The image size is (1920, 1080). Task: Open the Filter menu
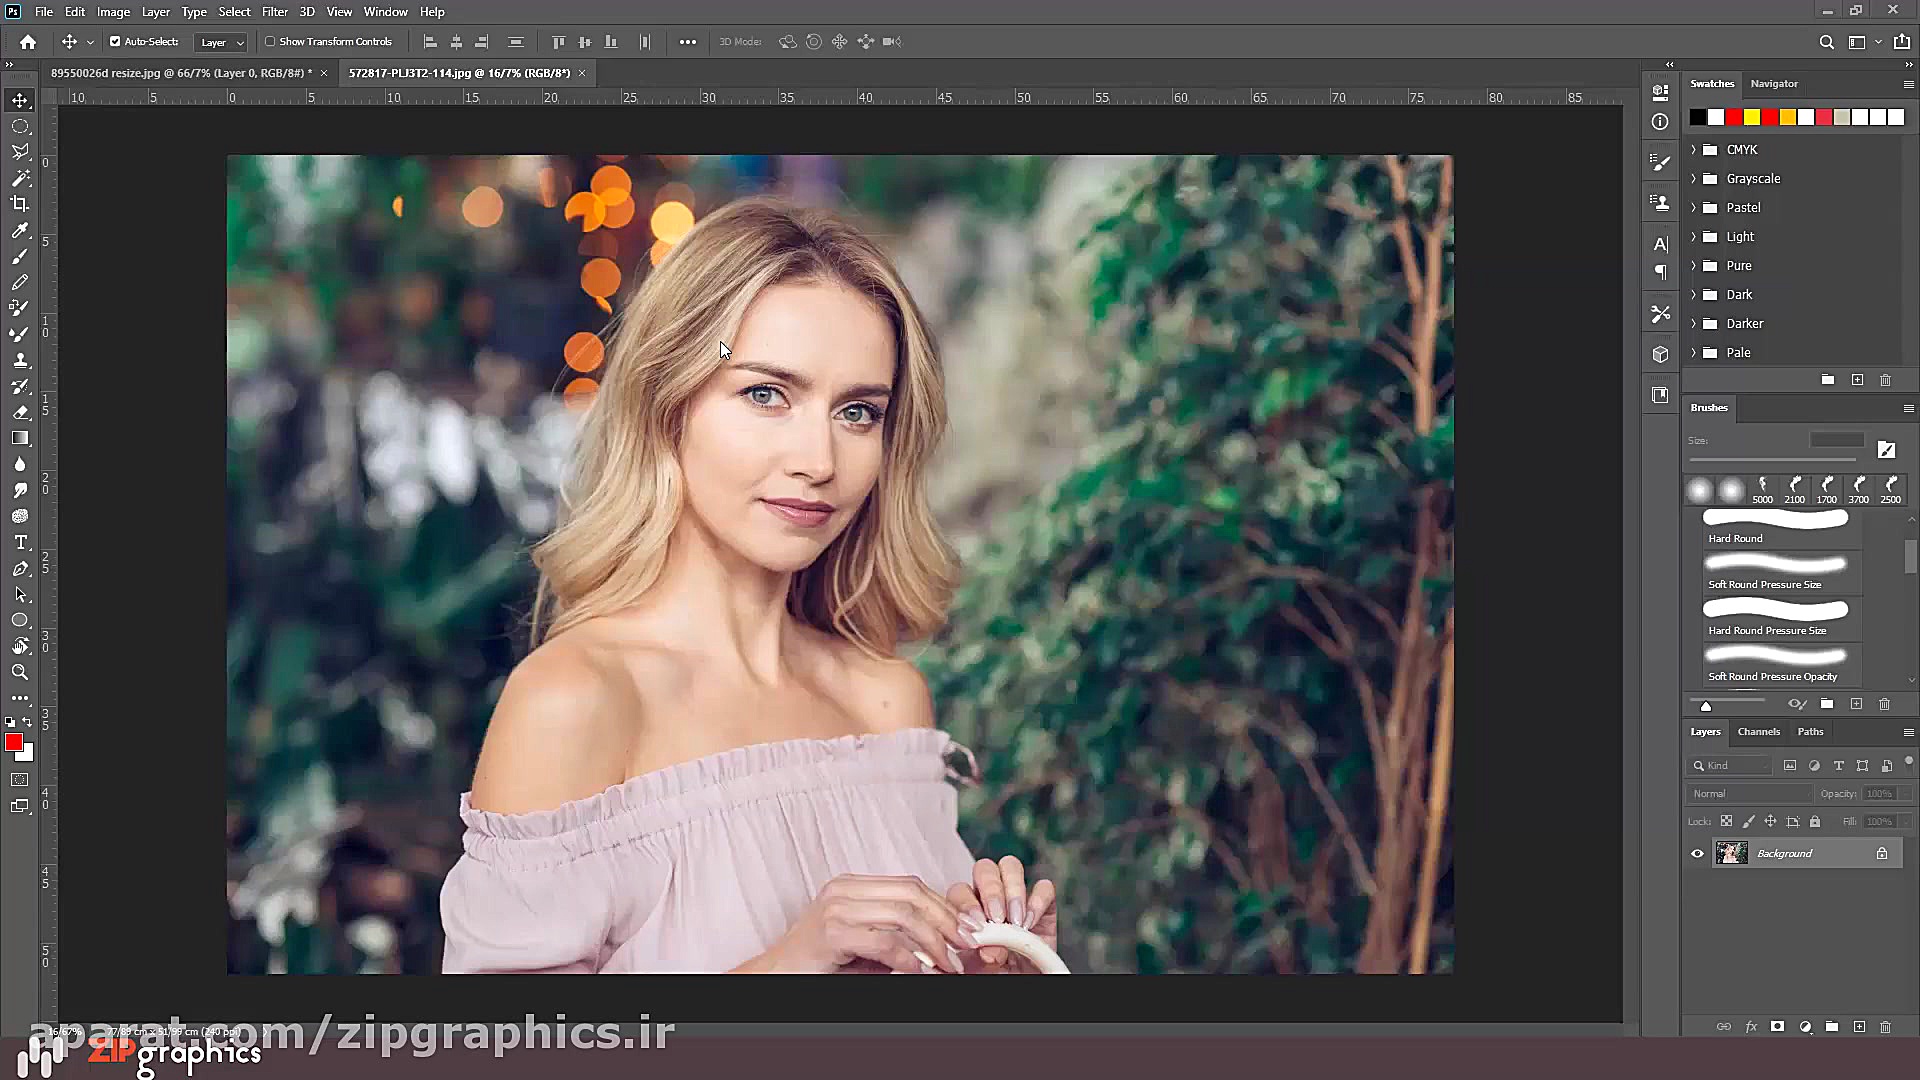tap(274, 12)
